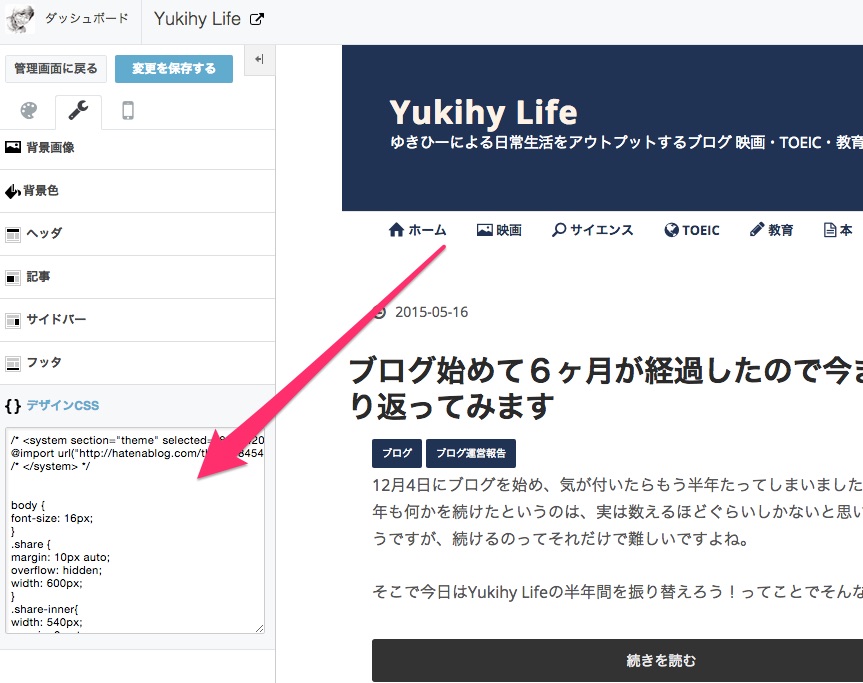The height and width of the screenshot is (683, 863).
Task: Expand the フッタ section
Action: (138, 363)
